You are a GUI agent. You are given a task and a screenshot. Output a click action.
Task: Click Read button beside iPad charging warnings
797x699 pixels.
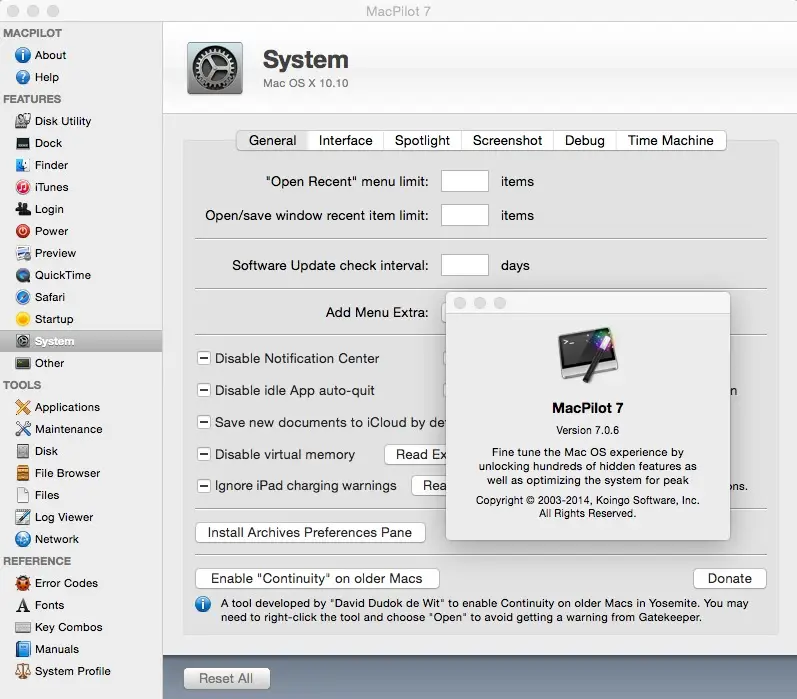click(x=428, y=486)
